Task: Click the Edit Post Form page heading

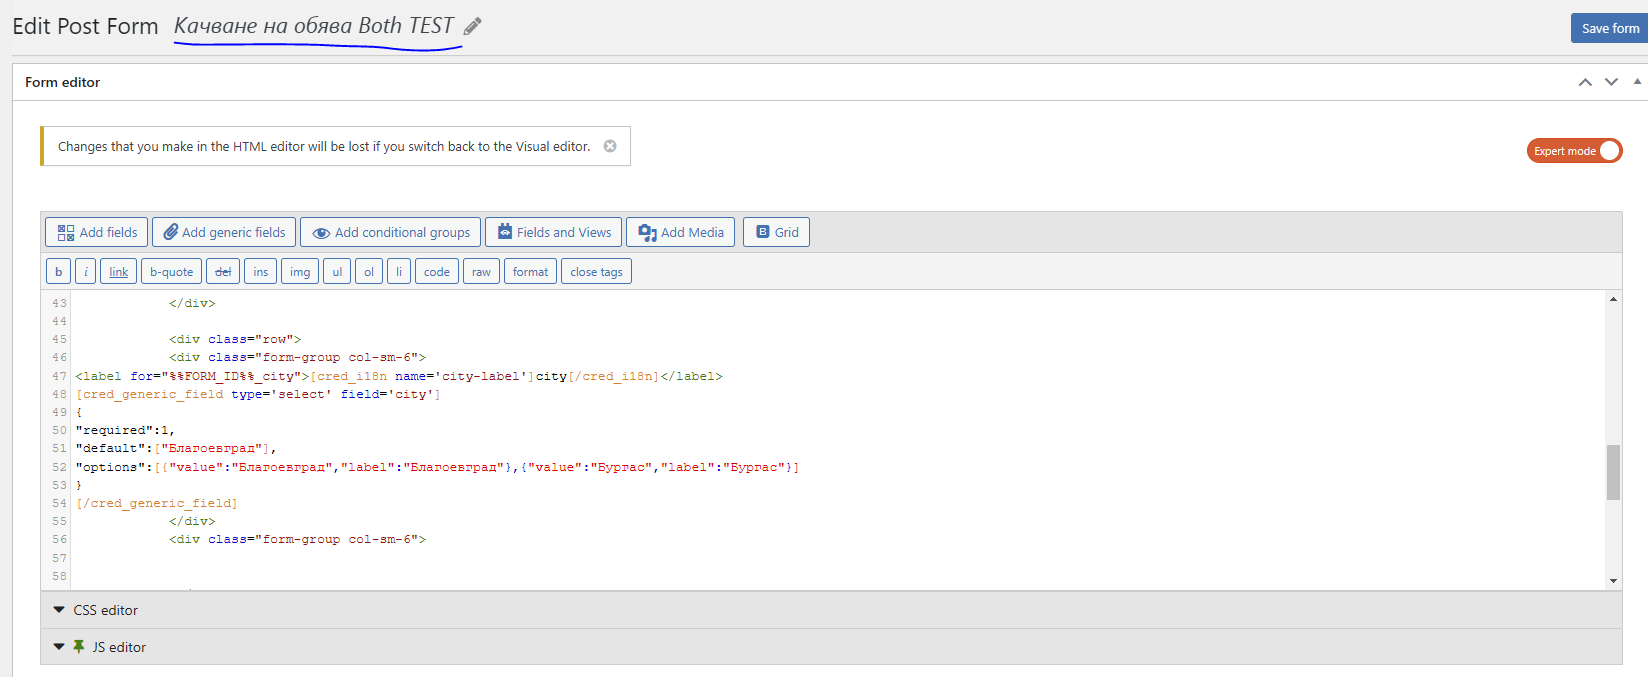Action: pos(85,26)
